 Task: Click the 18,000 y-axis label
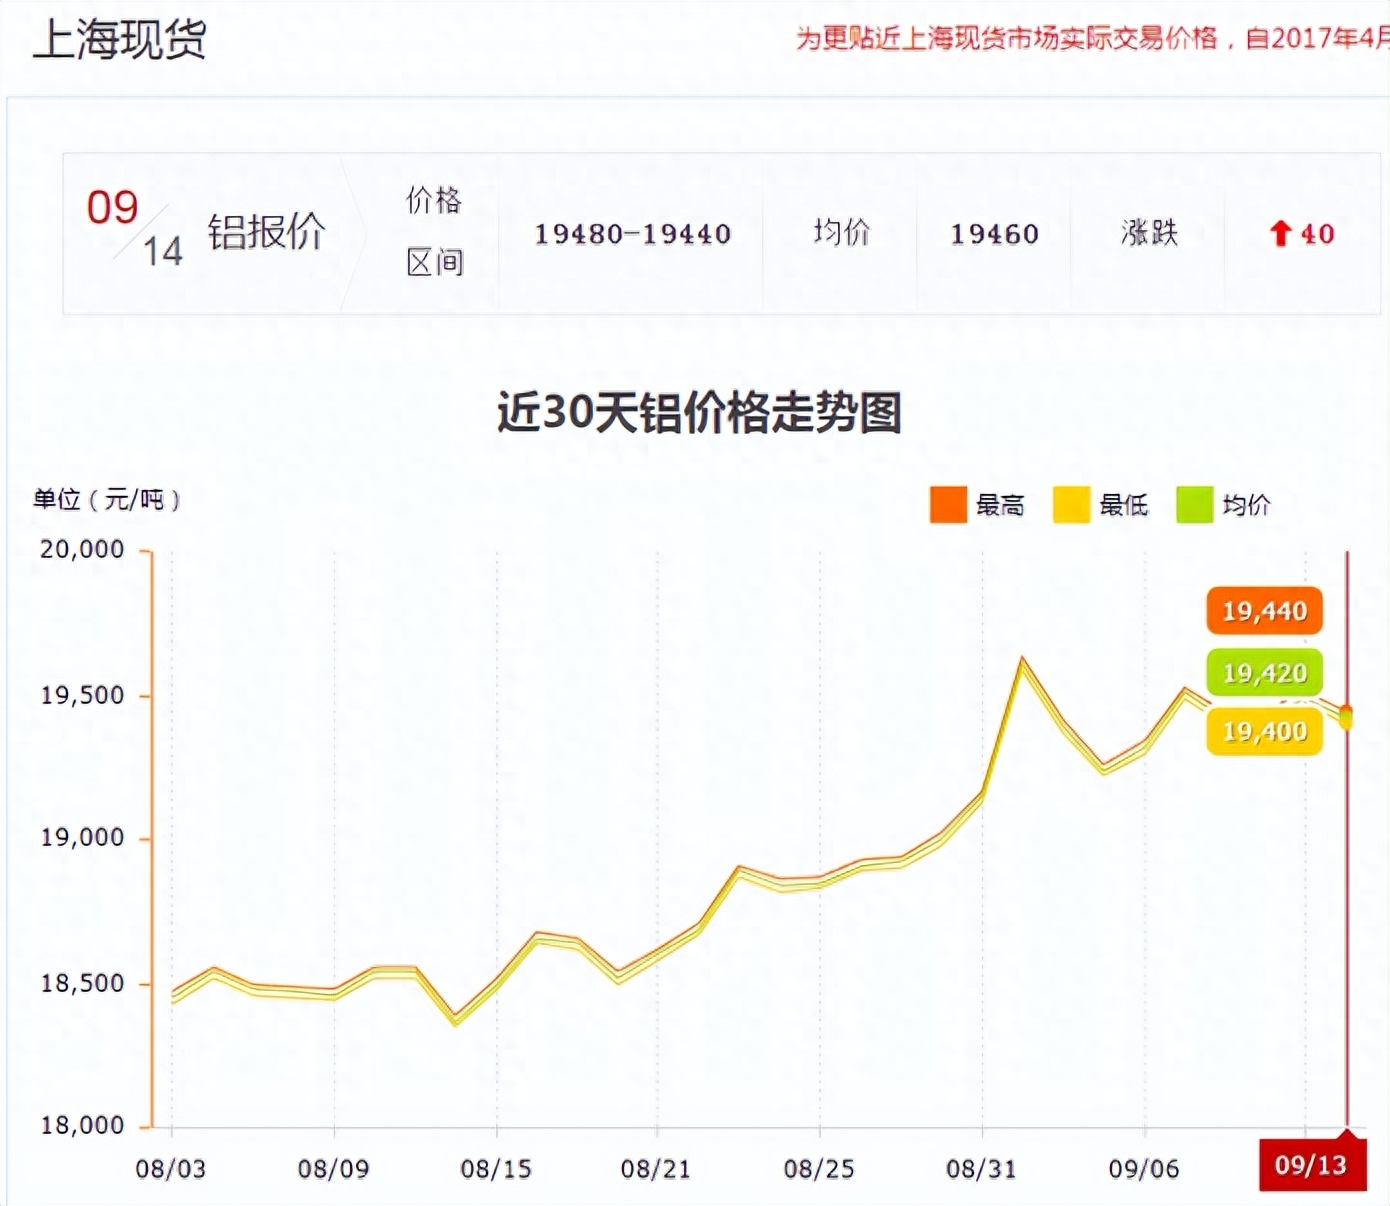coord(83,1126)
